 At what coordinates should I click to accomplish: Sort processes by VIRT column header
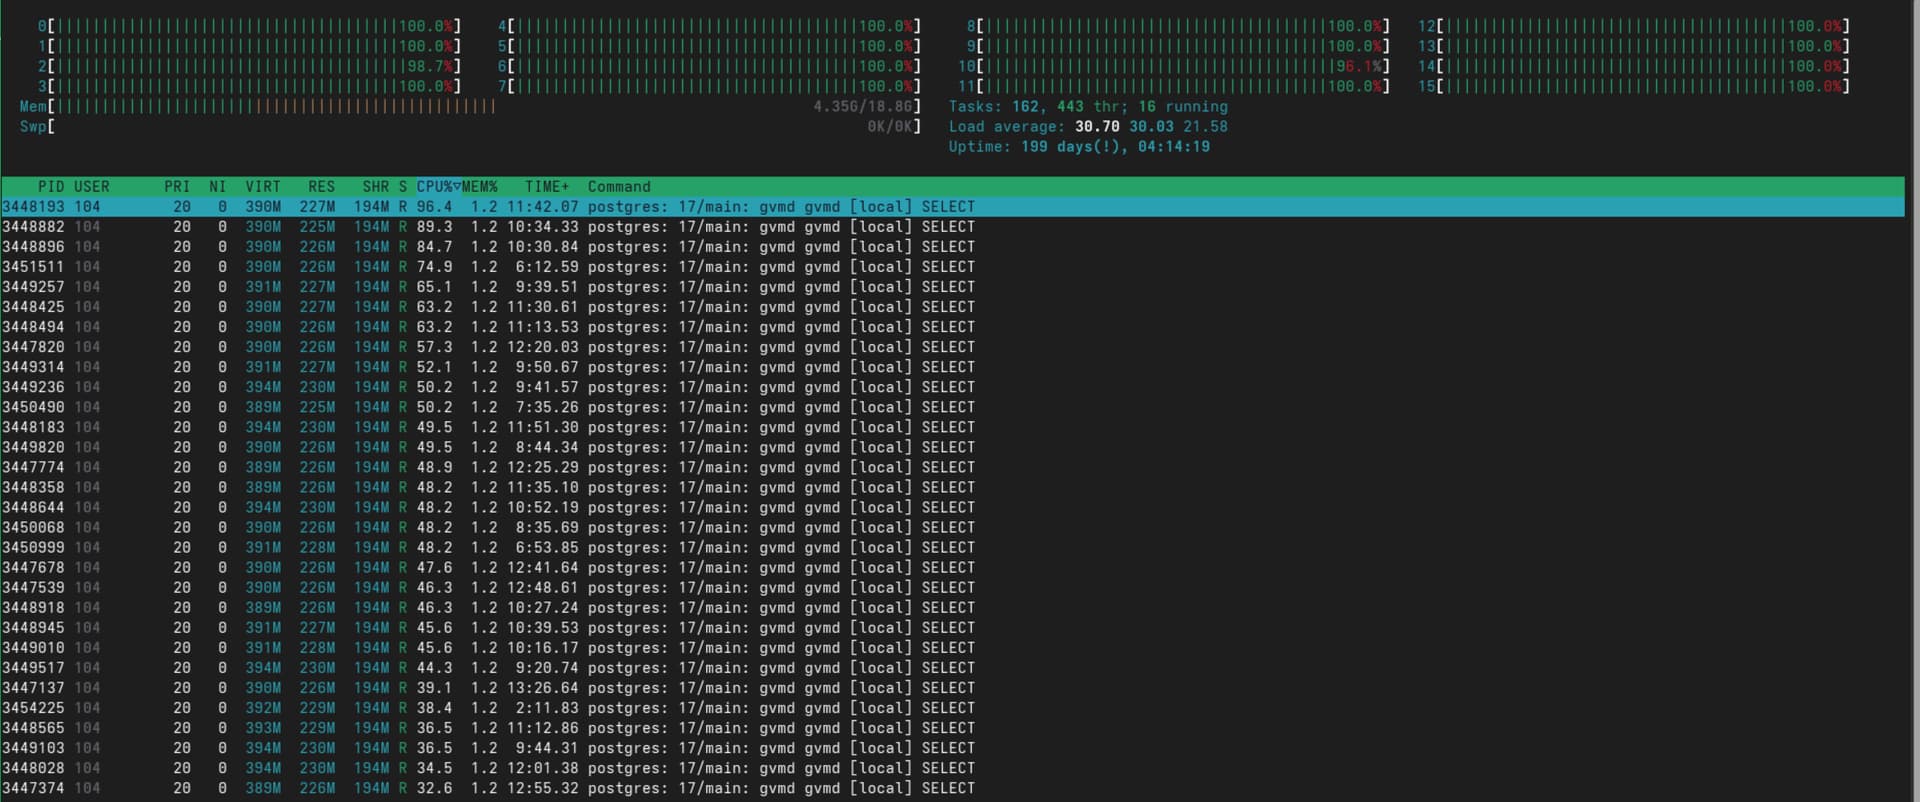click(263, 187)
